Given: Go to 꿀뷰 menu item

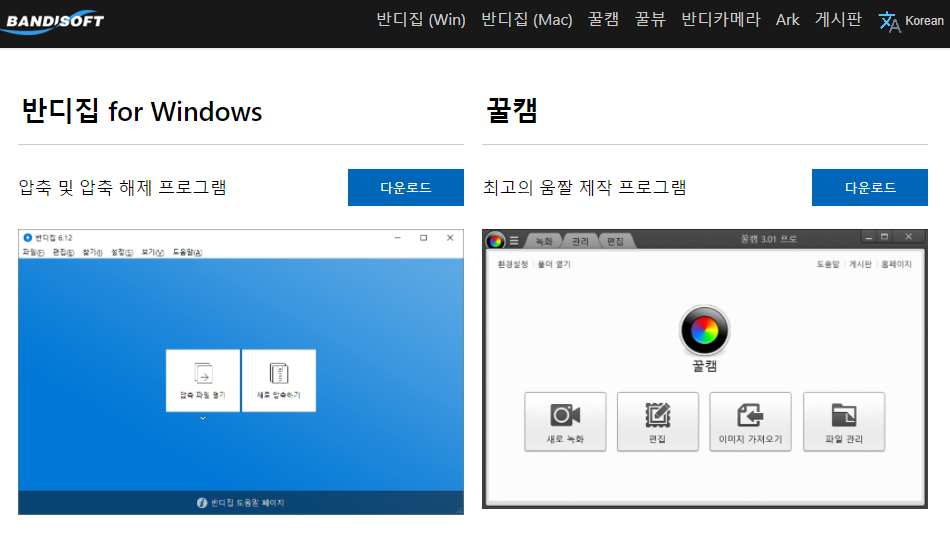Looking at the screenshot, I should (x=650, y=19).
